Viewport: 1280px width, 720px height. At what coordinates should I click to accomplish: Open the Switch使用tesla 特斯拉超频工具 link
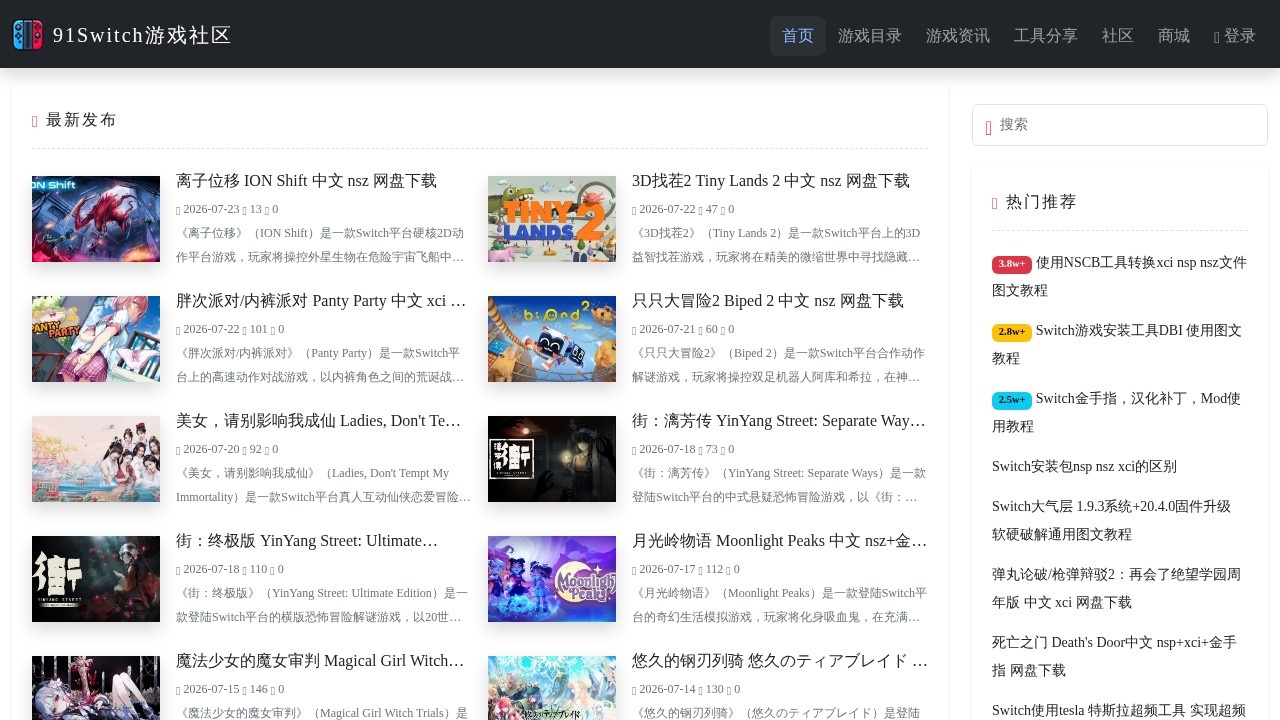[1119, 711]
